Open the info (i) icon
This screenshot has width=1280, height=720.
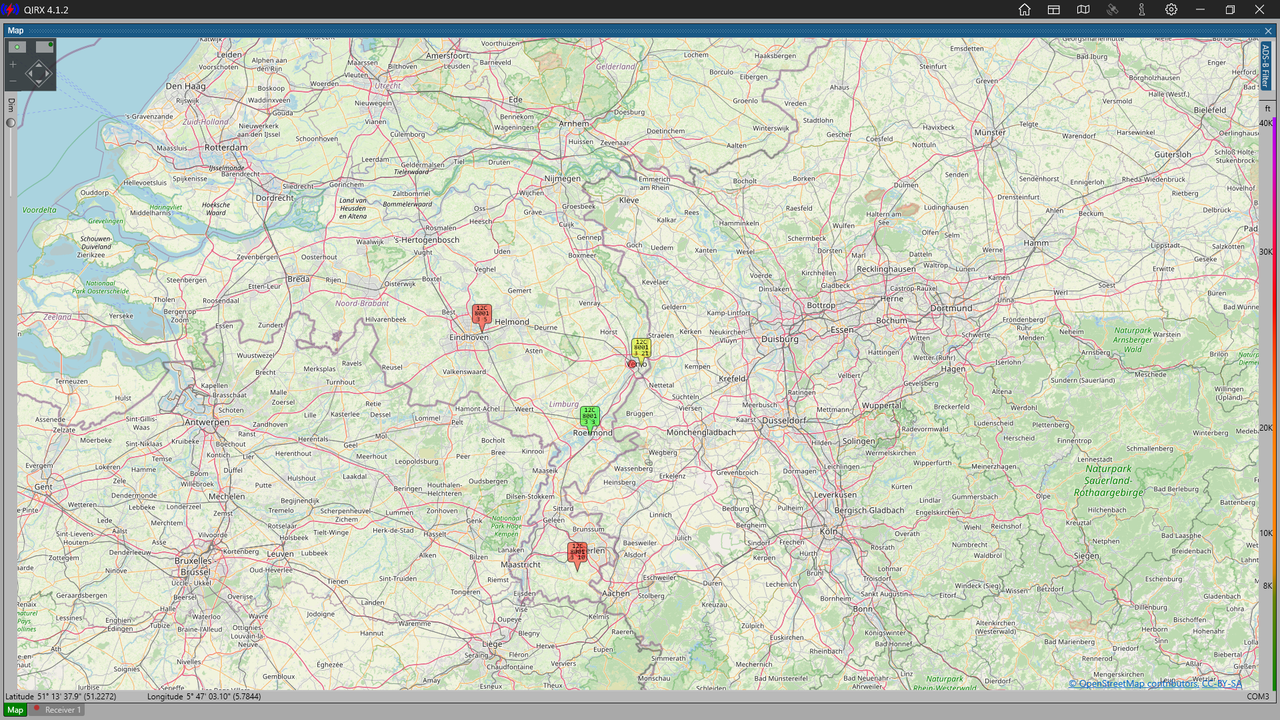tap(1141, 10)
